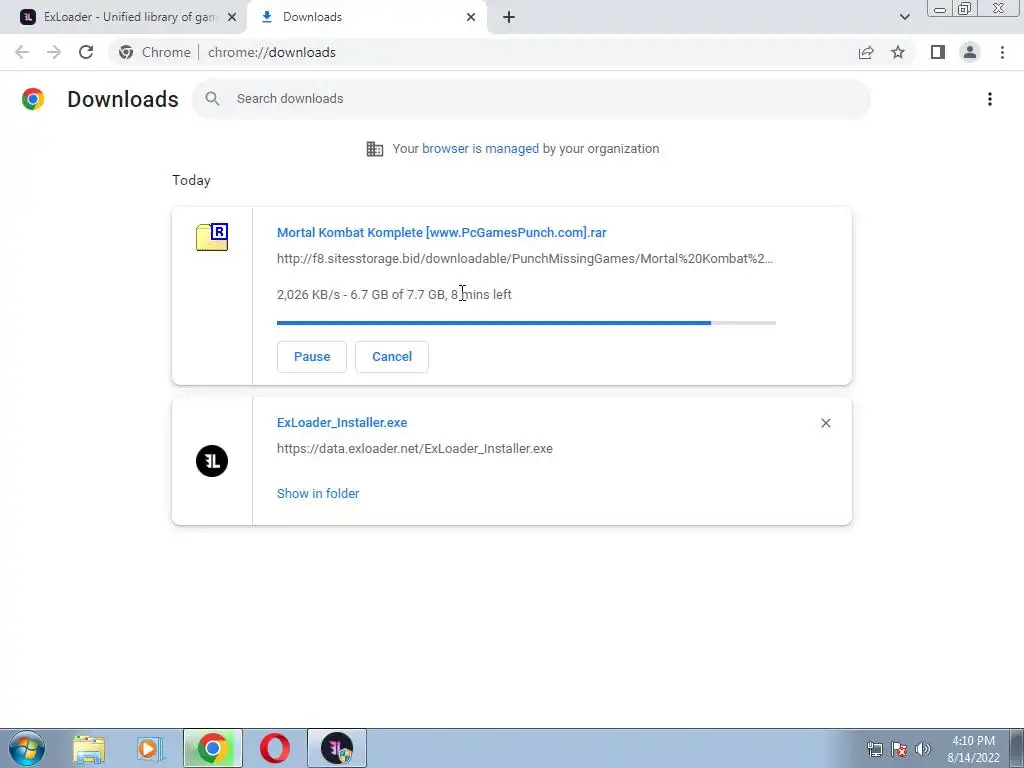Launch Windows Media Player from taskbar
This screenshot has height=768, width=1024.
150,749
